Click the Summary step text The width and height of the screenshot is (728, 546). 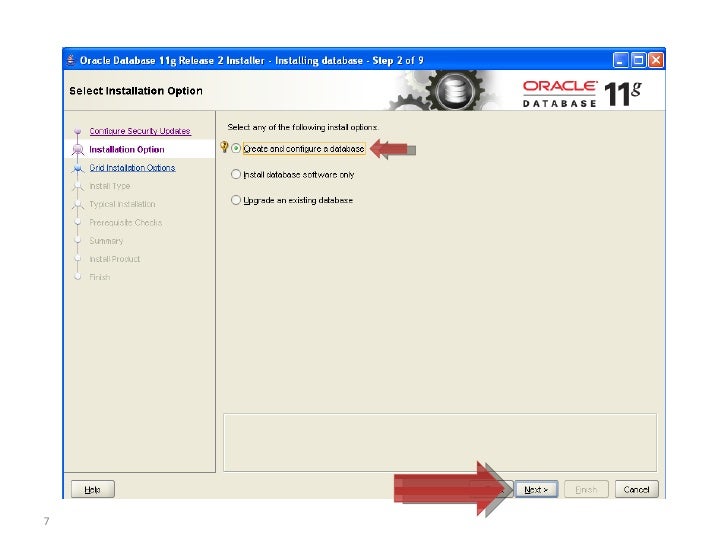tap(106, 240)
